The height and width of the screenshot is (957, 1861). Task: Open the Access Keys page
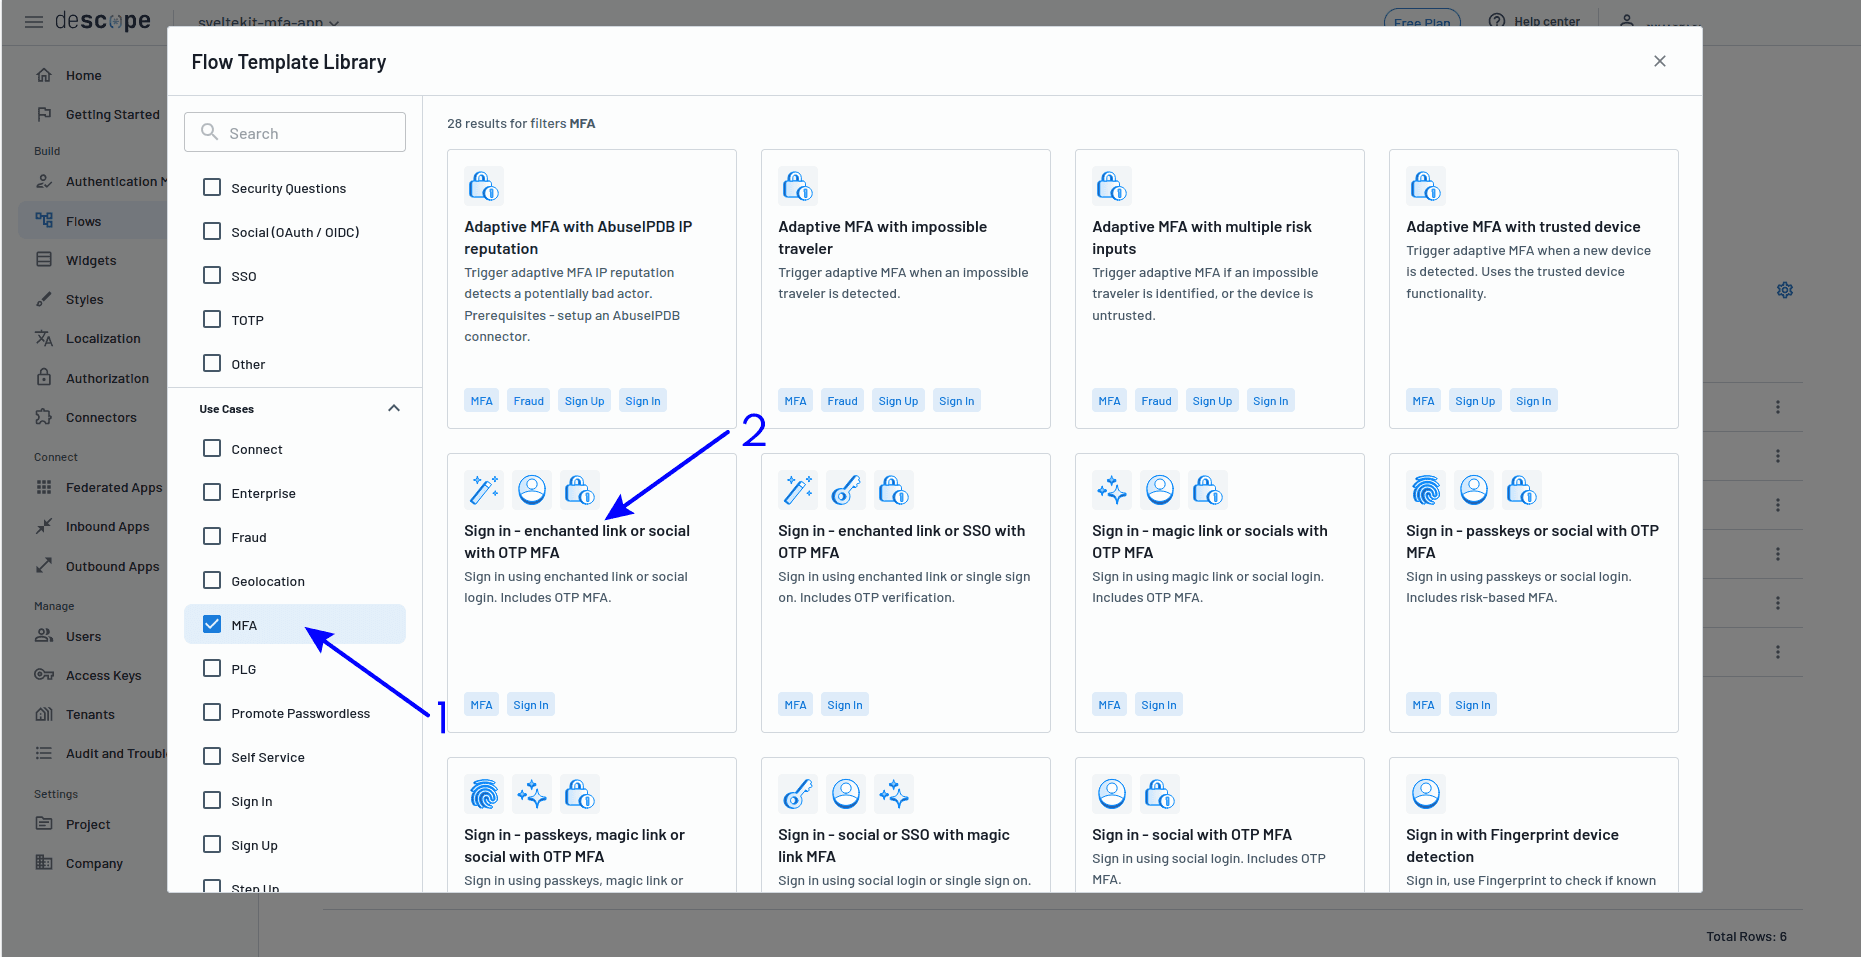(x=105, y=675)
